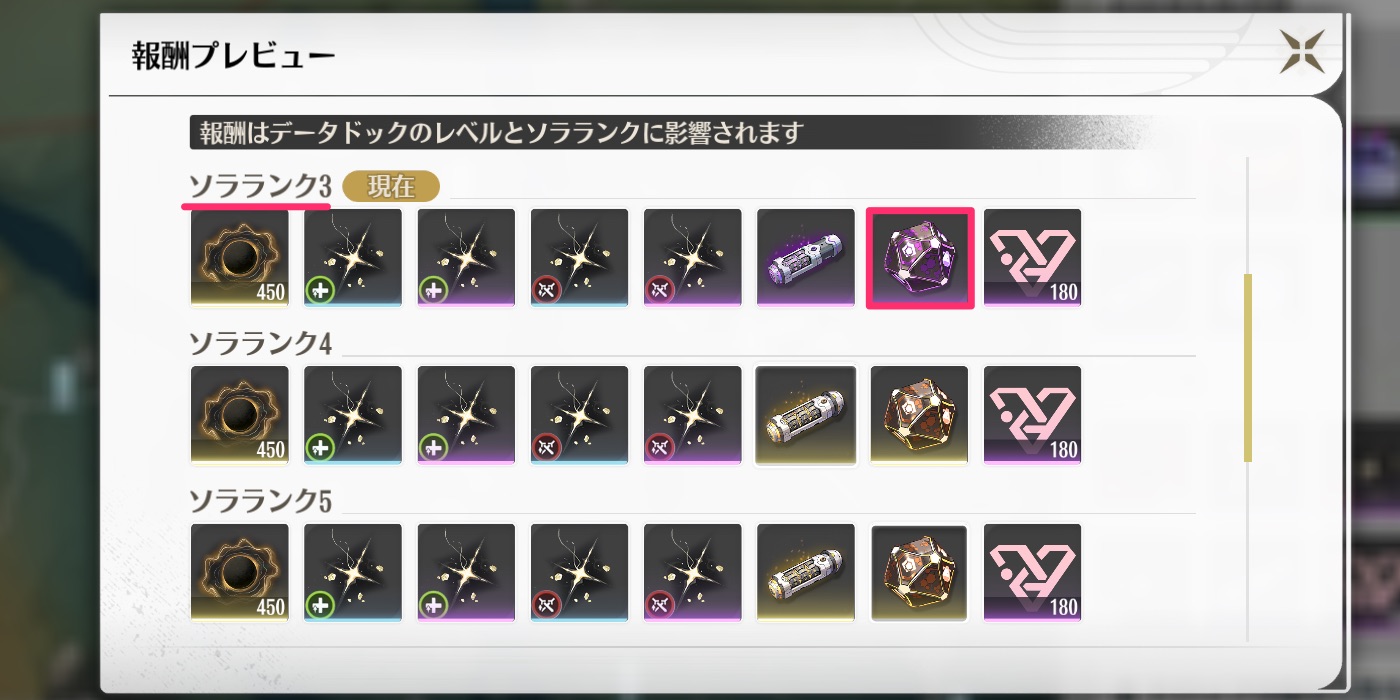Select second red-sword sparkle item in ソラランク5

pos(693,572)
